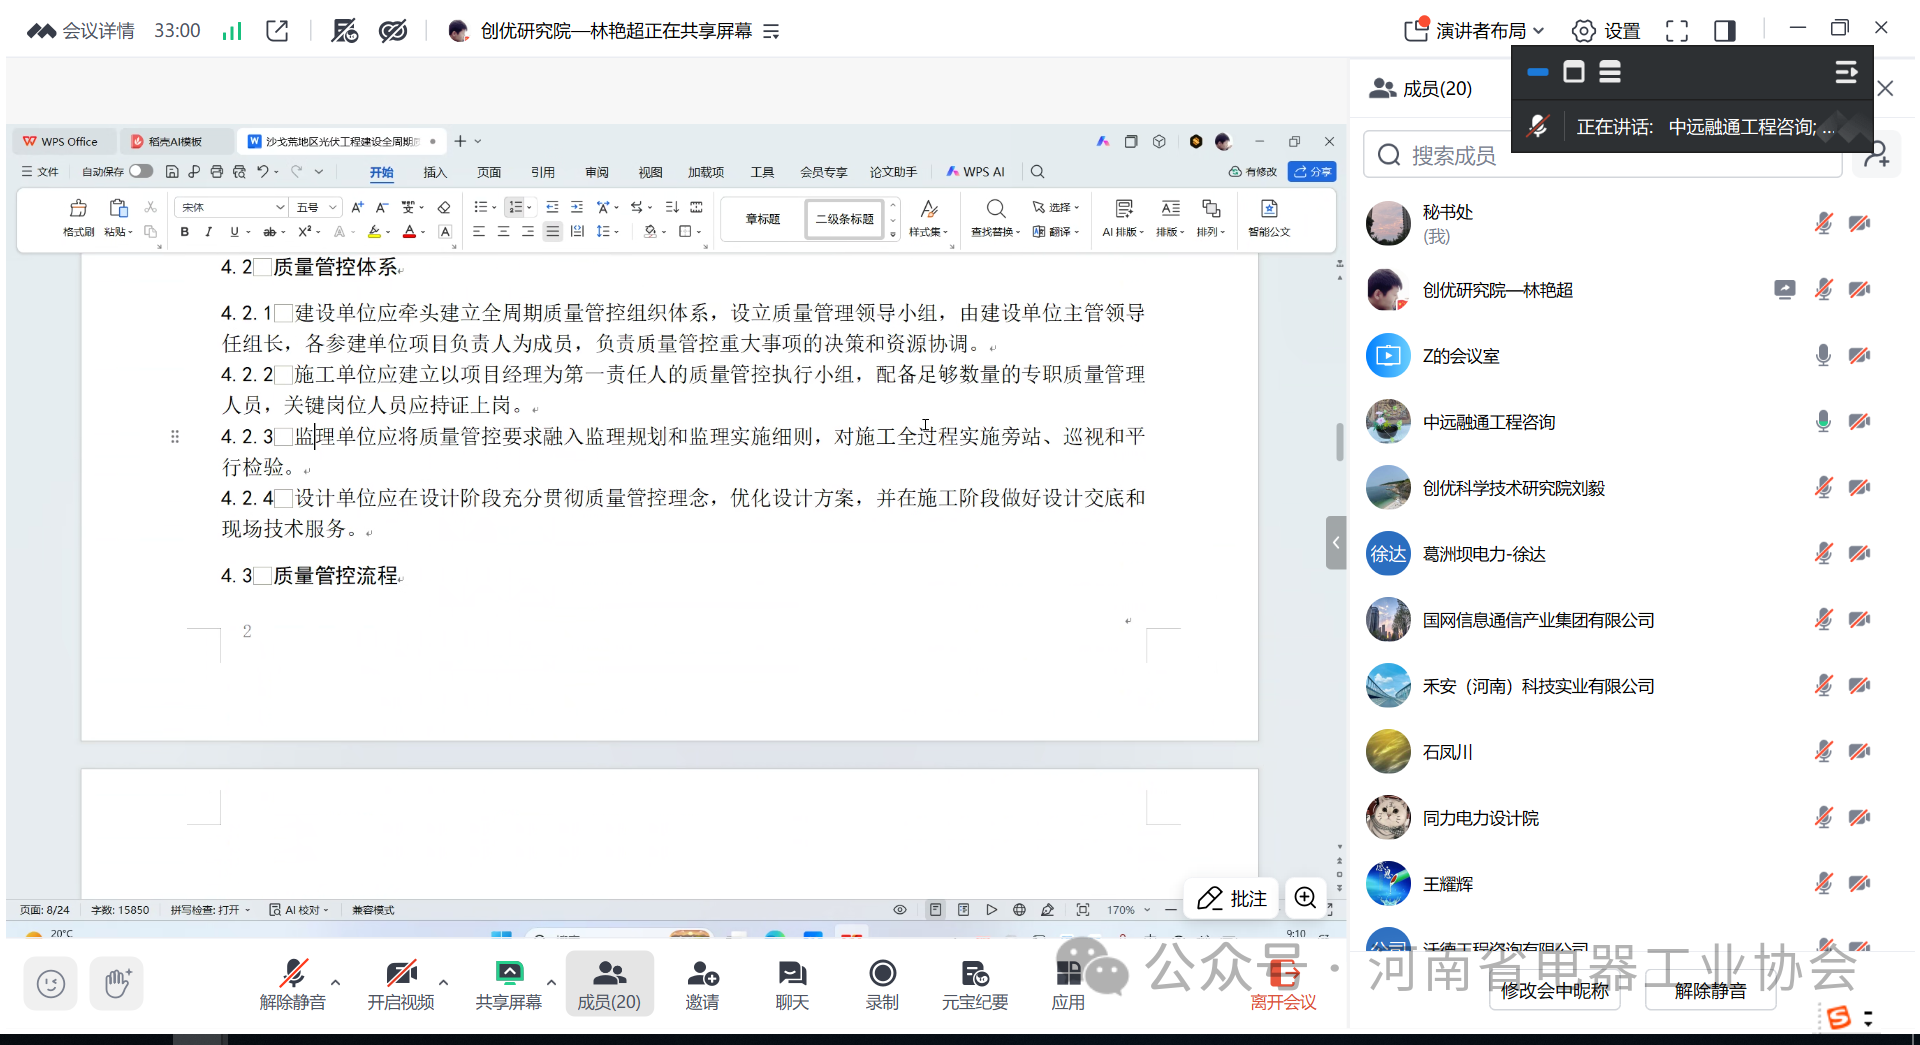Toggle the WPS auto-save switch
The image size is (1920, 1045).
141,171
